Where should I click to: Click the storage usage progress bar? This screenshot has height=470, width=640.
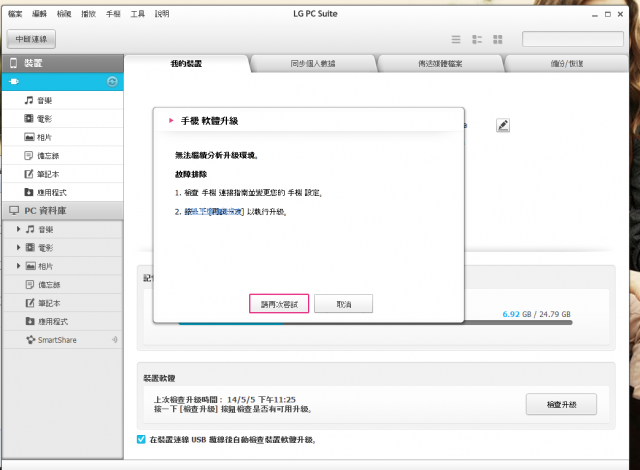(376, 323)
